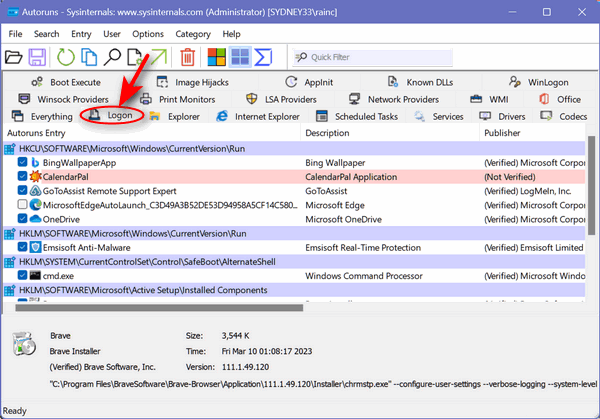Open the User menu
This screenshot has width=600, height=419.
[112, 34]
